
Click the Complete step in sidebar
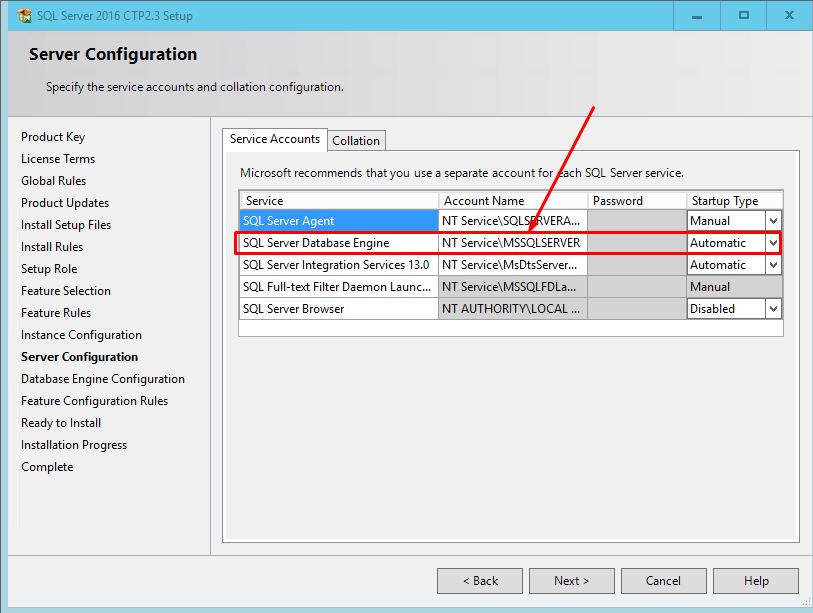[x=47, y=467]
